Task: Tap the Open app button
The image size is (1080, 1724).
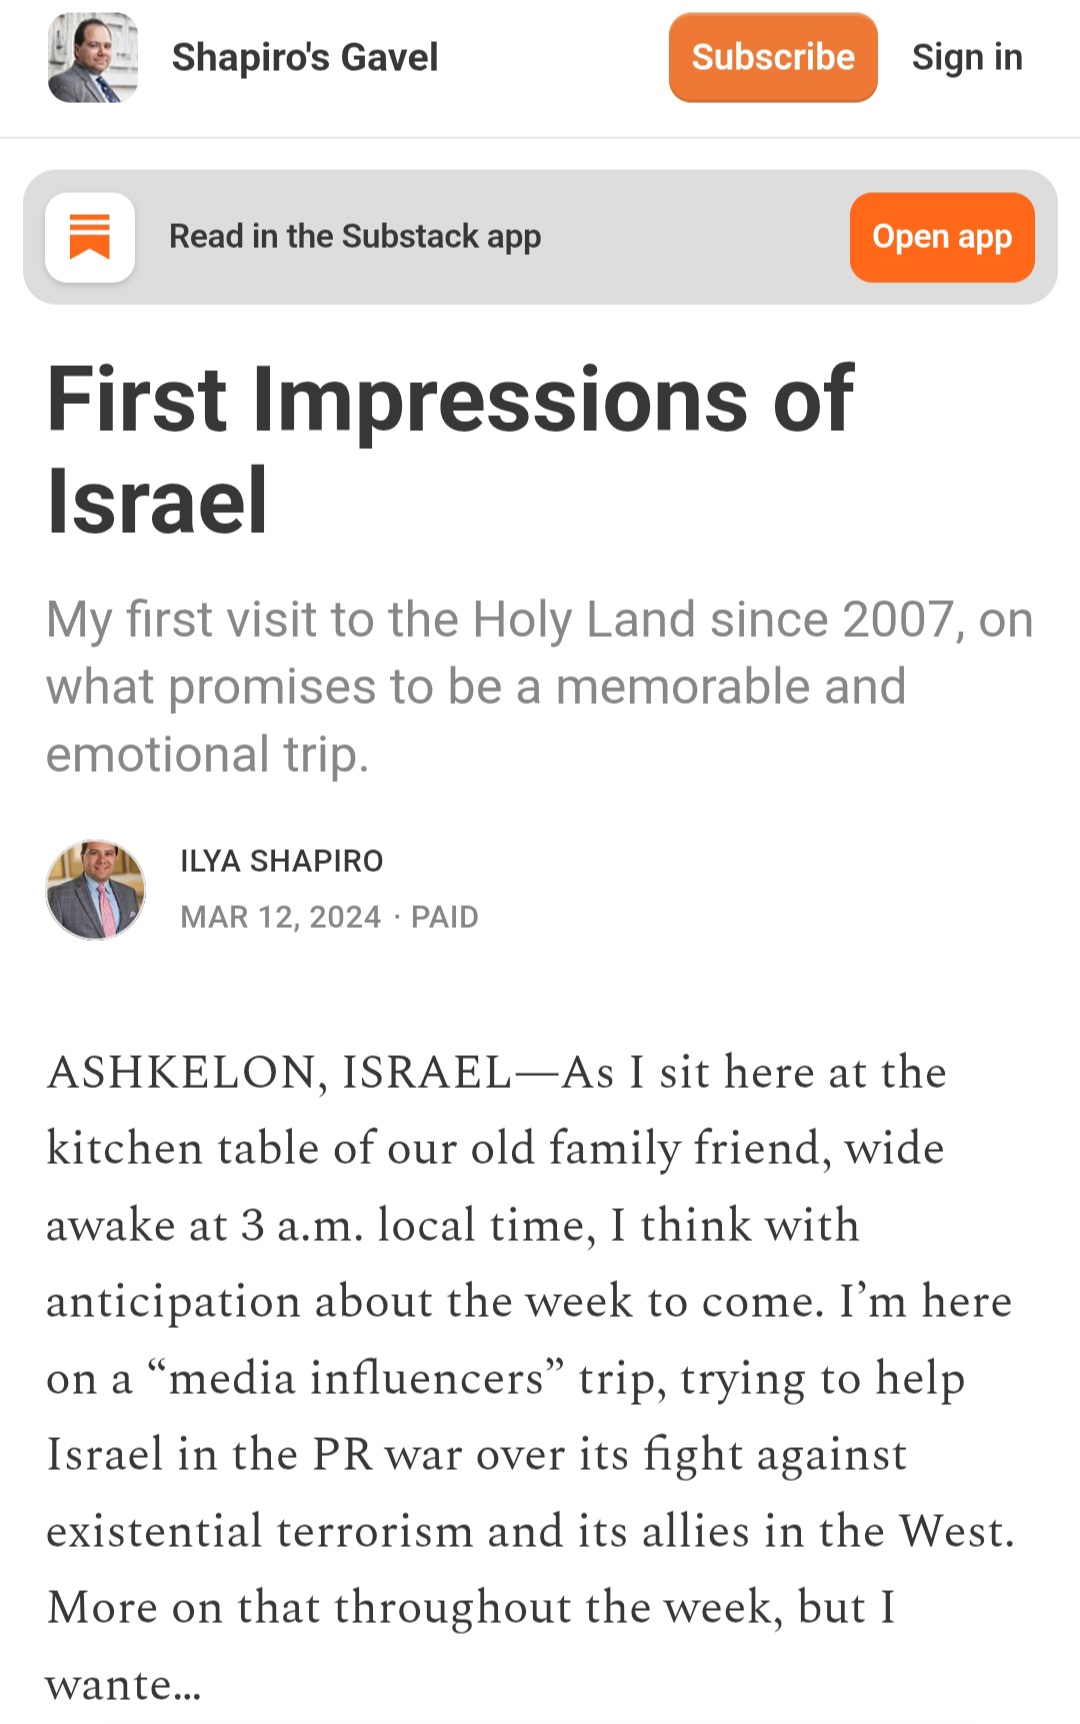Action: click(x=942, y=237)
